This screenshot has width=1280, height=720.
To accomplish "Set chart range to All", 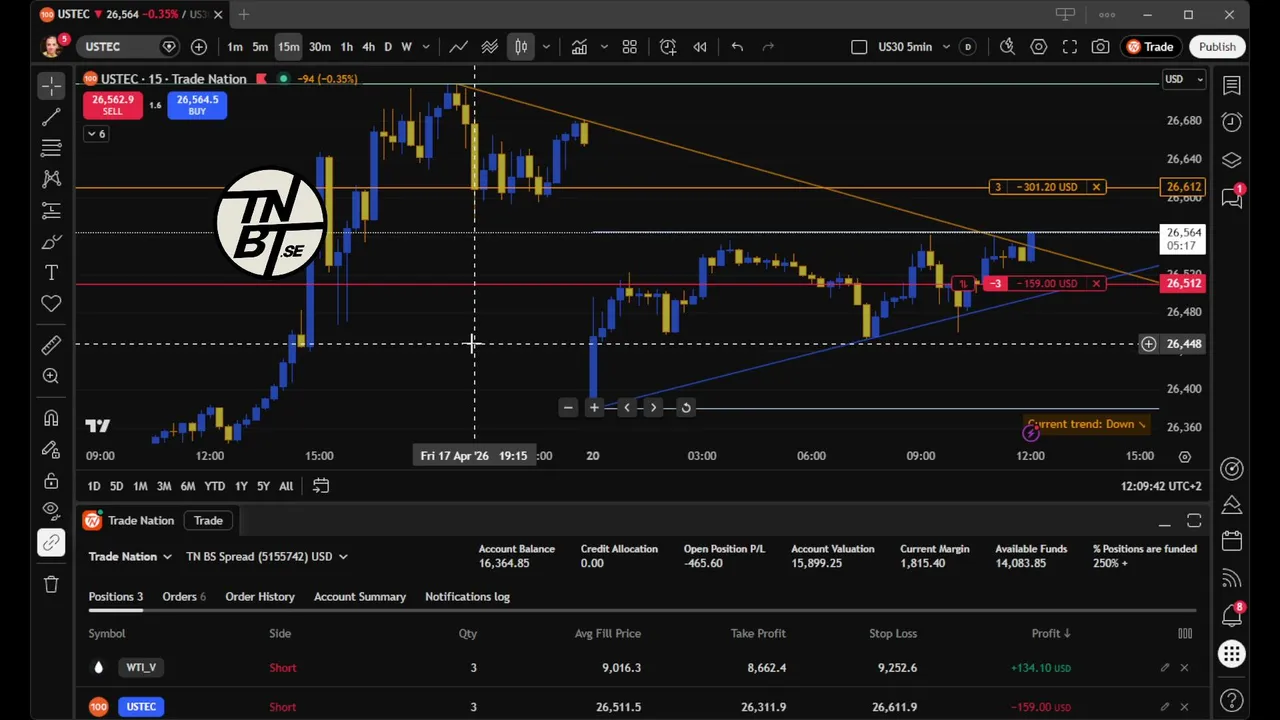I will (286, 486).
